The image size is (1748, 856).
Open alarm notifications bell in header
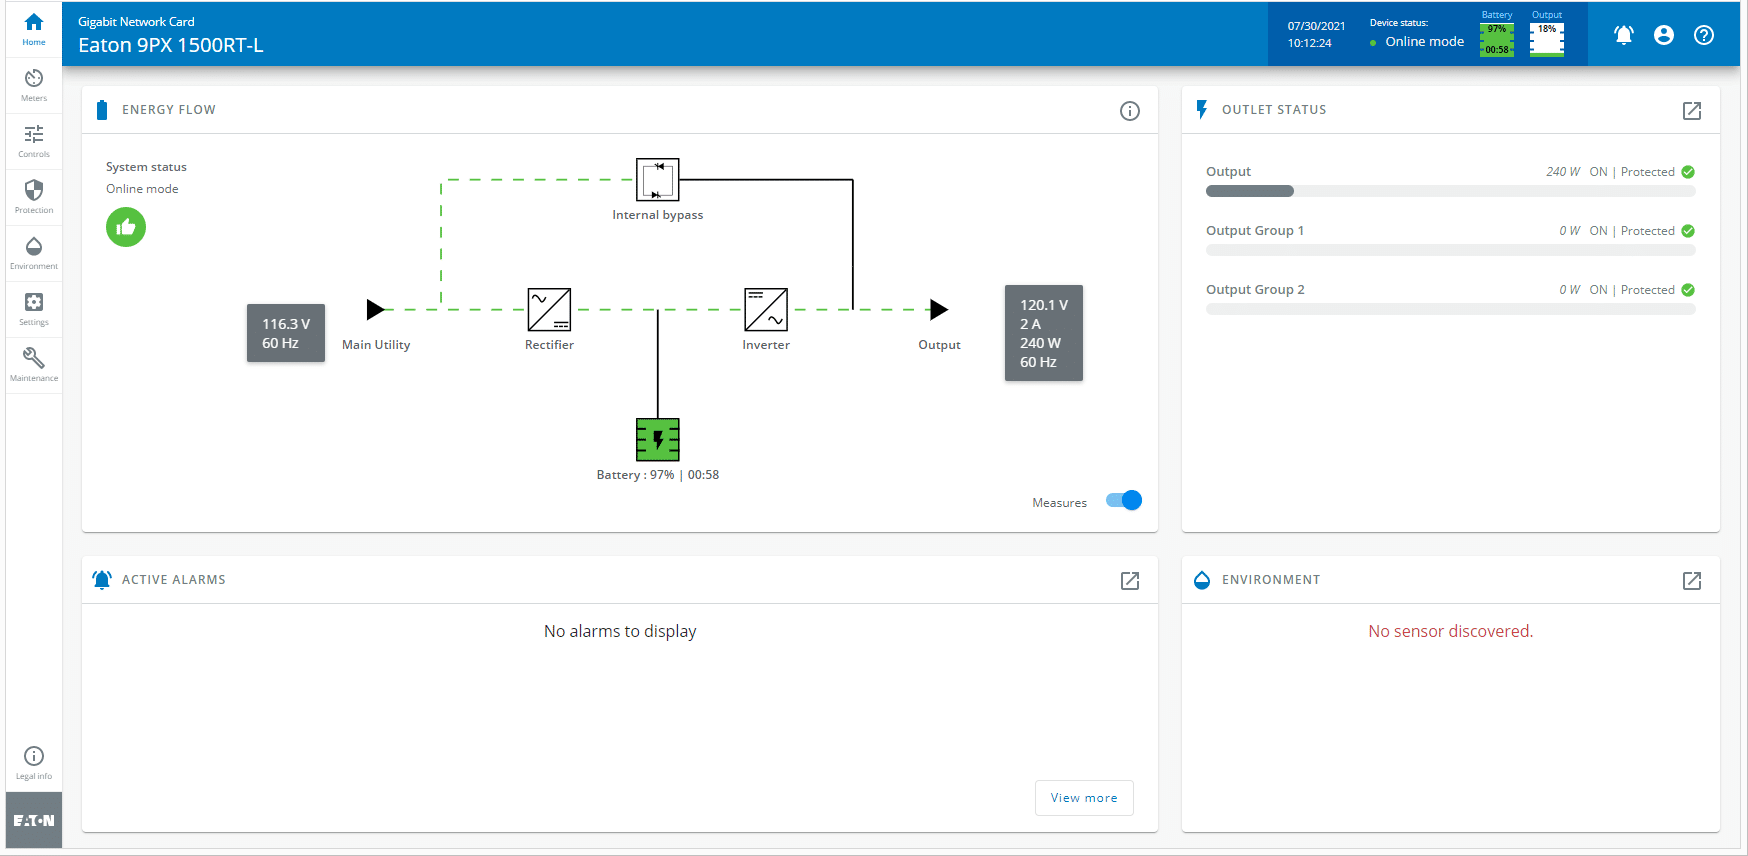(1624, 35)
